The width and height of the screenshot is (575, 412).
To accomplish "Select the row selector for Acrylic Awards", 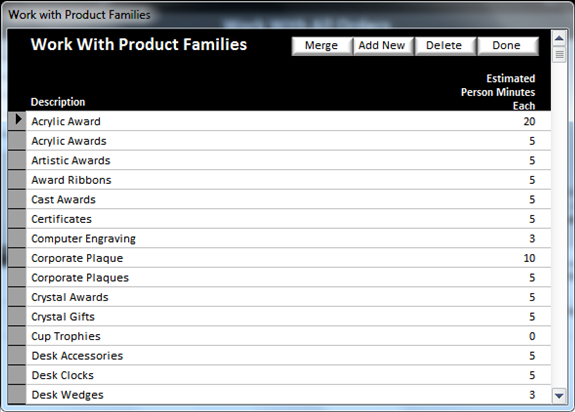I will tap(17, 141).
